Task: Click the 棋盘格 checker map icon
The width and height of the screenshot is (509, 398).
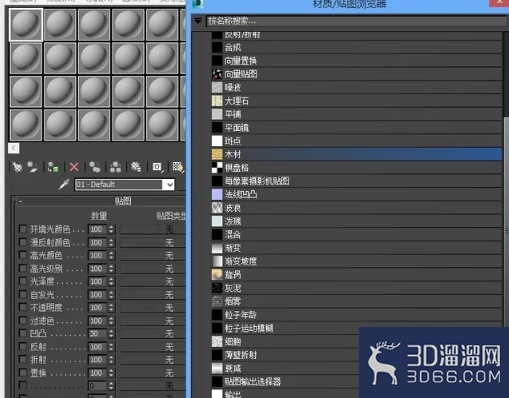Action: tap(217, 168)
